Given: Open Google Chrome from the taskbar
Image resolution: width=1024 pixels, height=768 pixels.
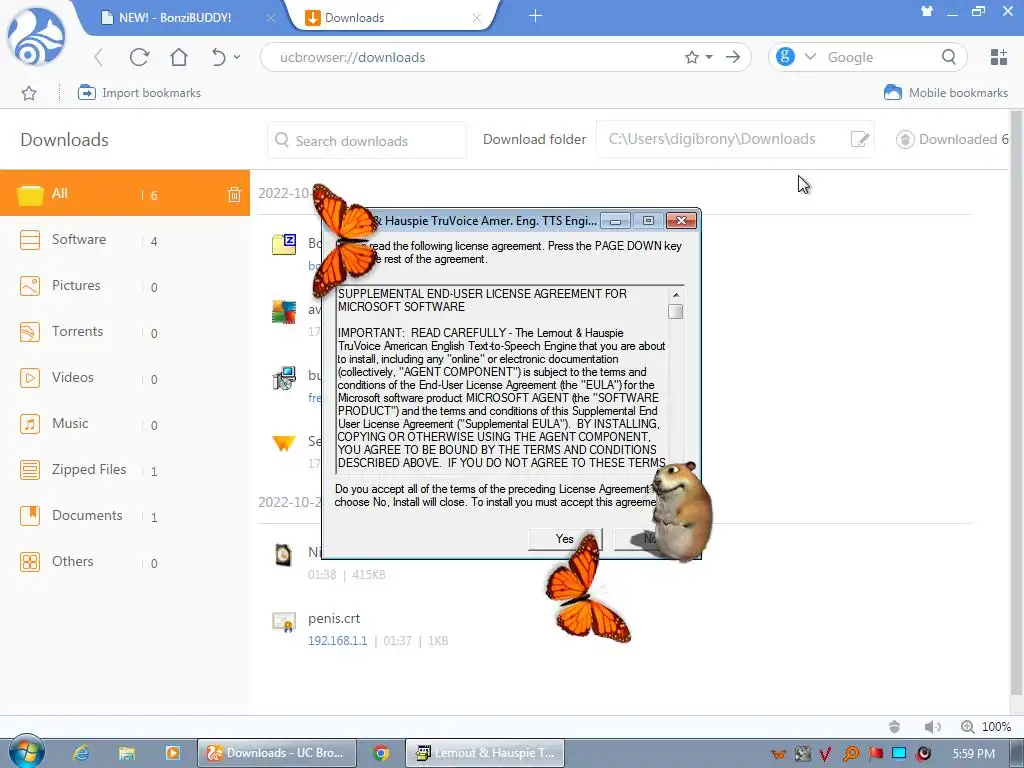Looking at the screenshot, I should coord(381,753).
